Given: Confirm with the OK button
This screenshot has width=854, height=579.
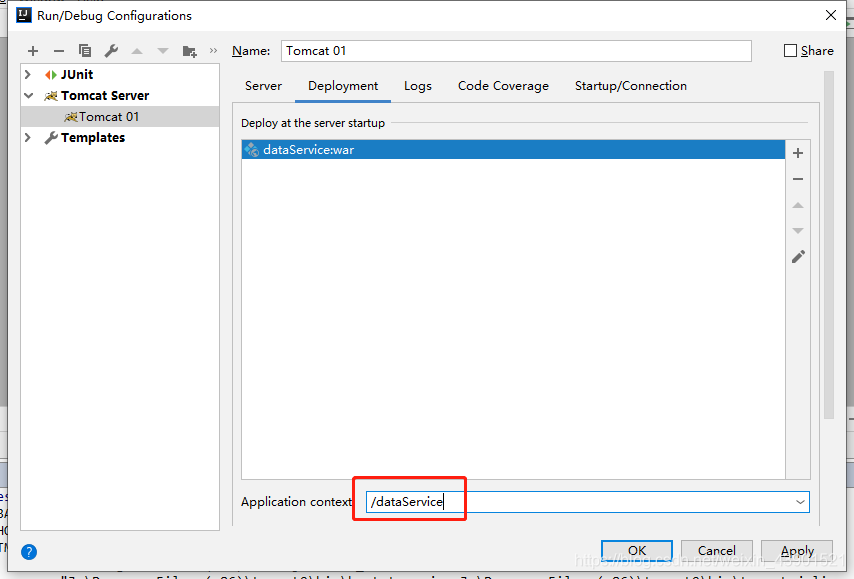Looking at the screenshot, I should tap(637, 551).
